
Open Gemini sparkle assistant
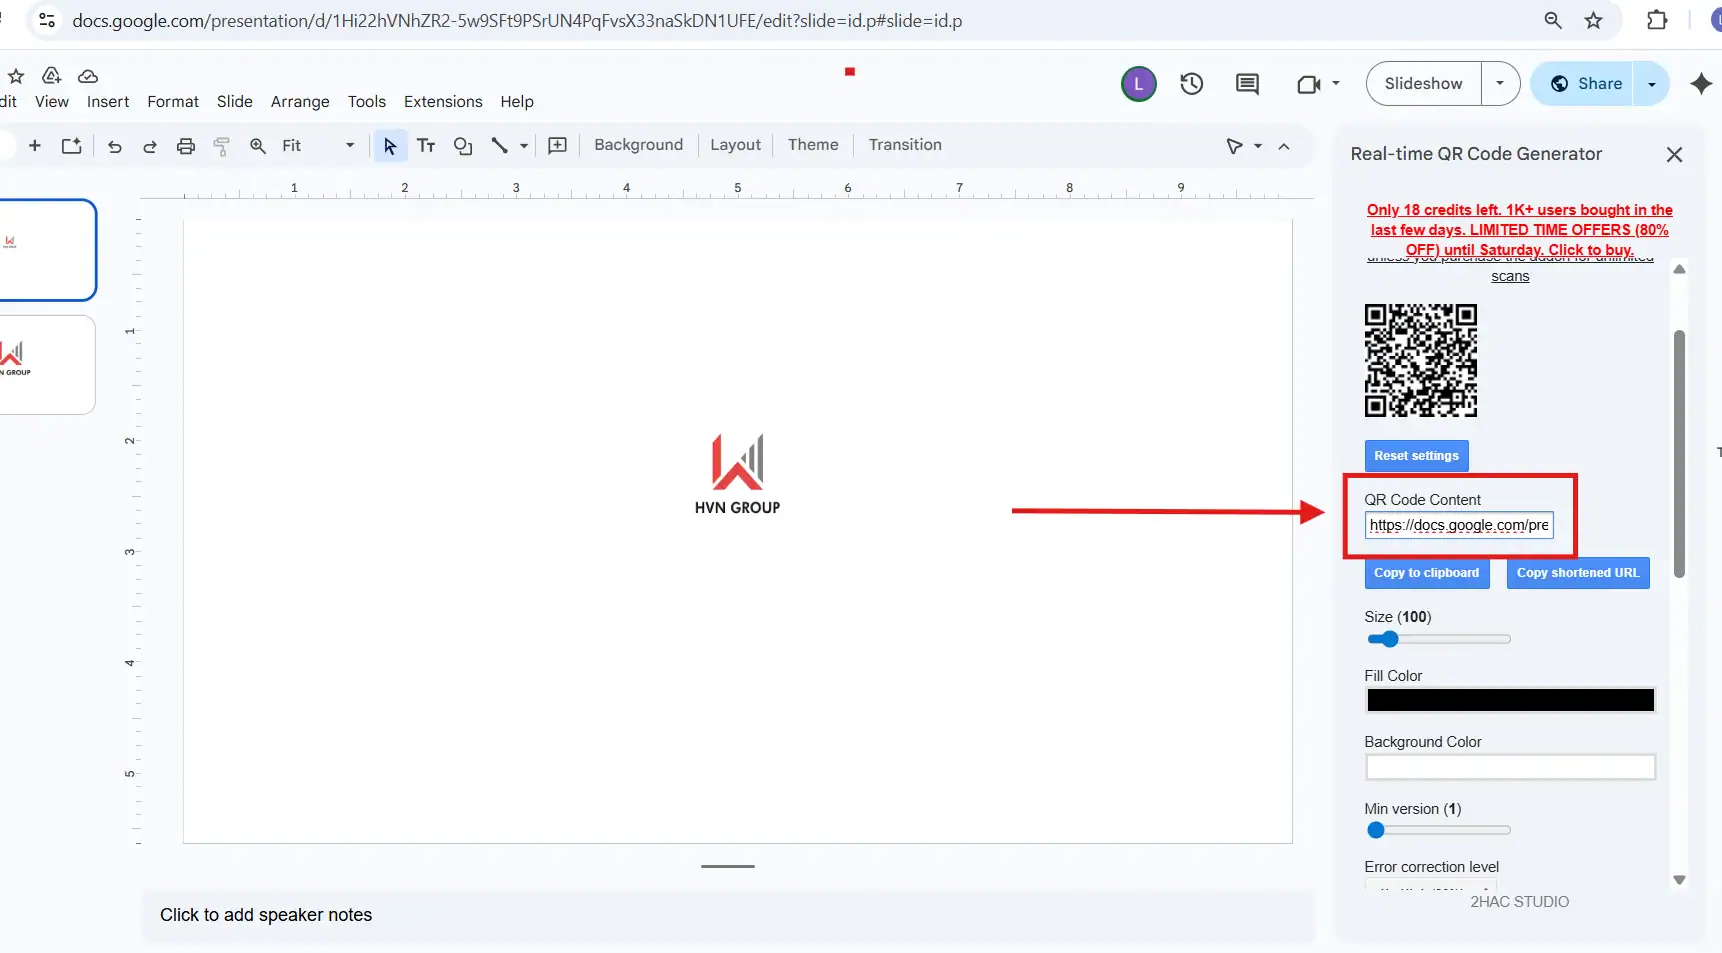pyautogui.click(x=1701, y=84)
